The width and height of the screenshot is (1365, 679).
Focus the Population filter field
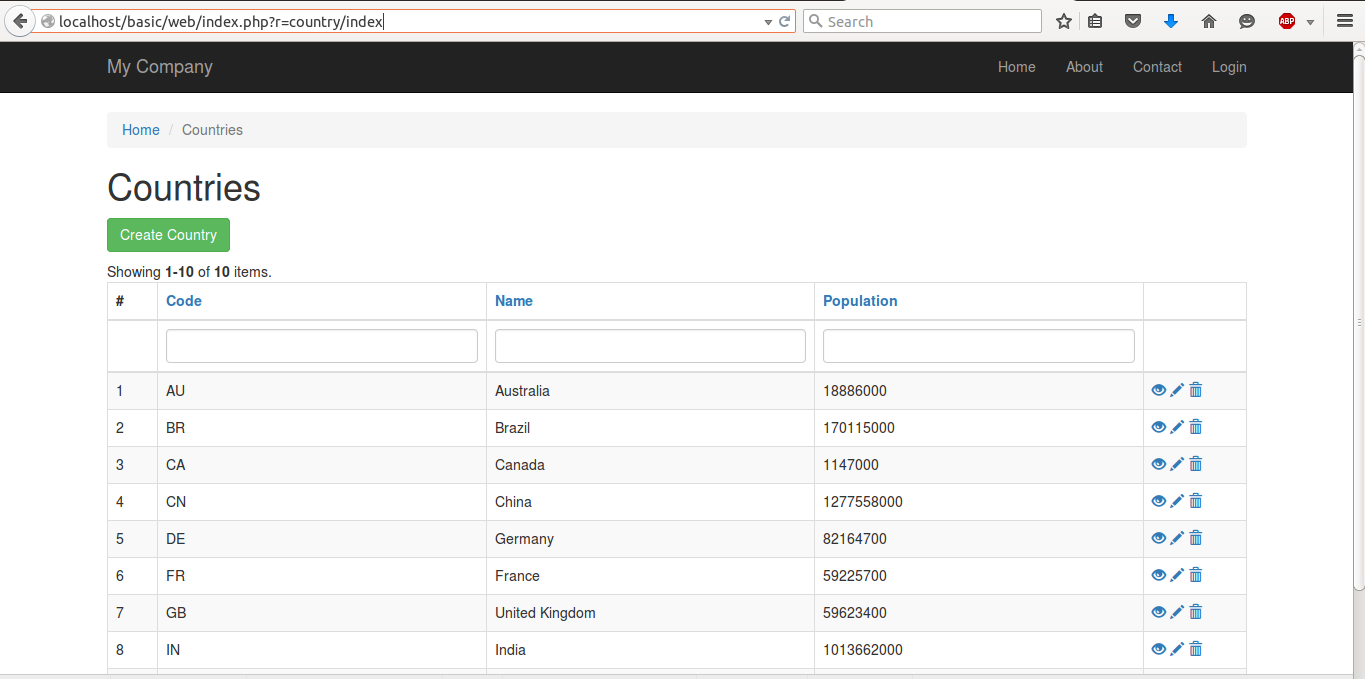pos(979,346)
